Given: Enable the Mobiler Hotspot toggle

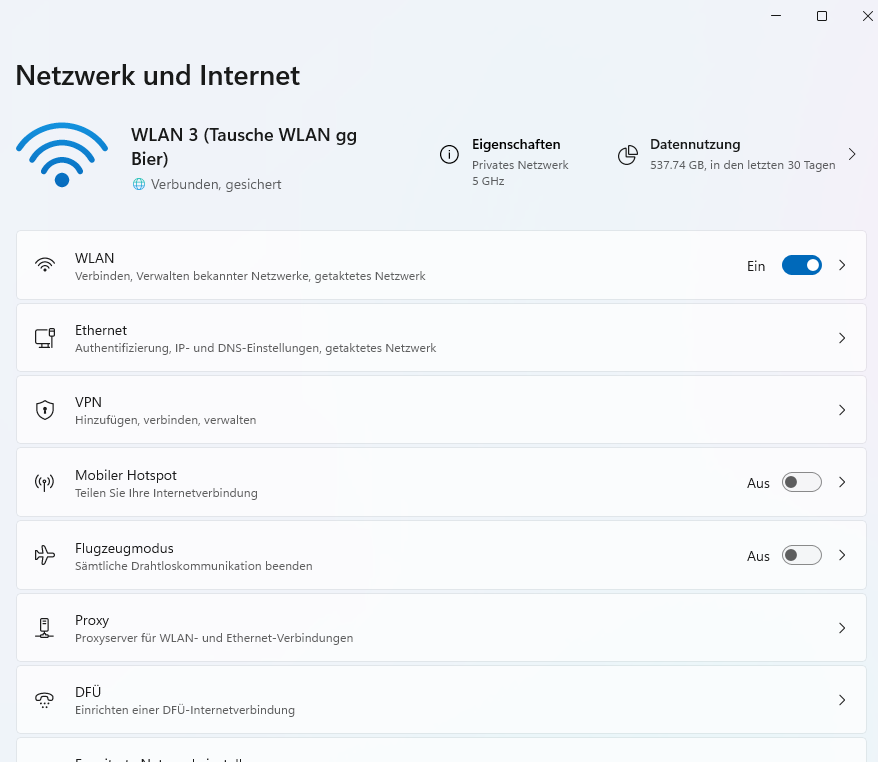Looking at the screenshot, I should click(x=801, y=482).
